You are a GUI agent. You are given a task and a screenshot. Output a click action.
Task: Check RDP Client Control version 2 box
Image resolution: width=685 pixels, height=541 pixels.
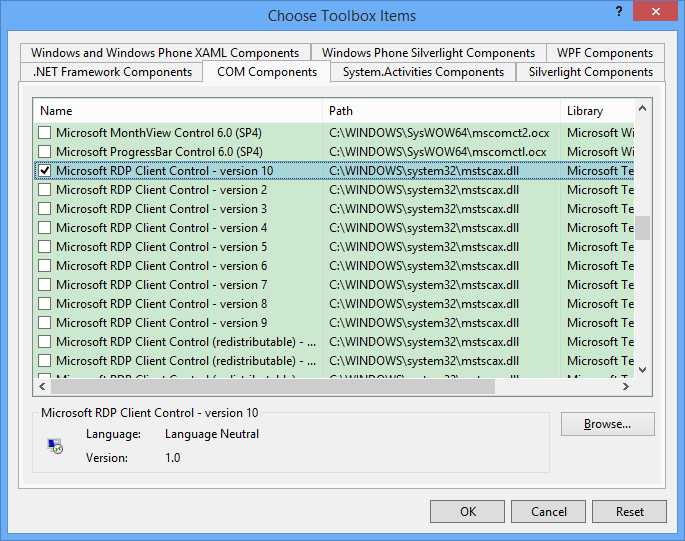[x=45, y=190]
